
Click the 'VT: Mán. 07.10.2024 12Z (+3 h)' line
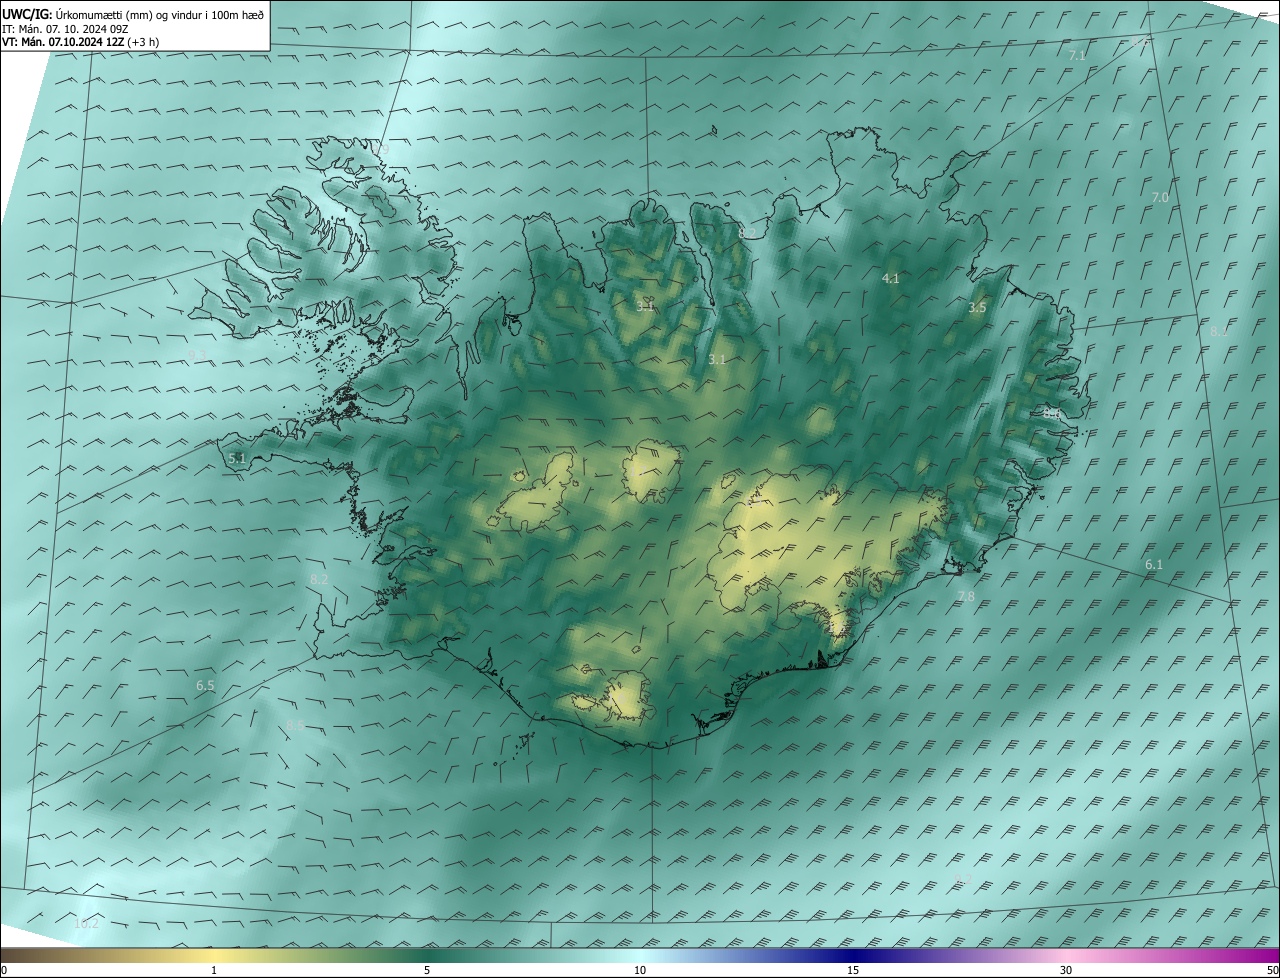80,42
